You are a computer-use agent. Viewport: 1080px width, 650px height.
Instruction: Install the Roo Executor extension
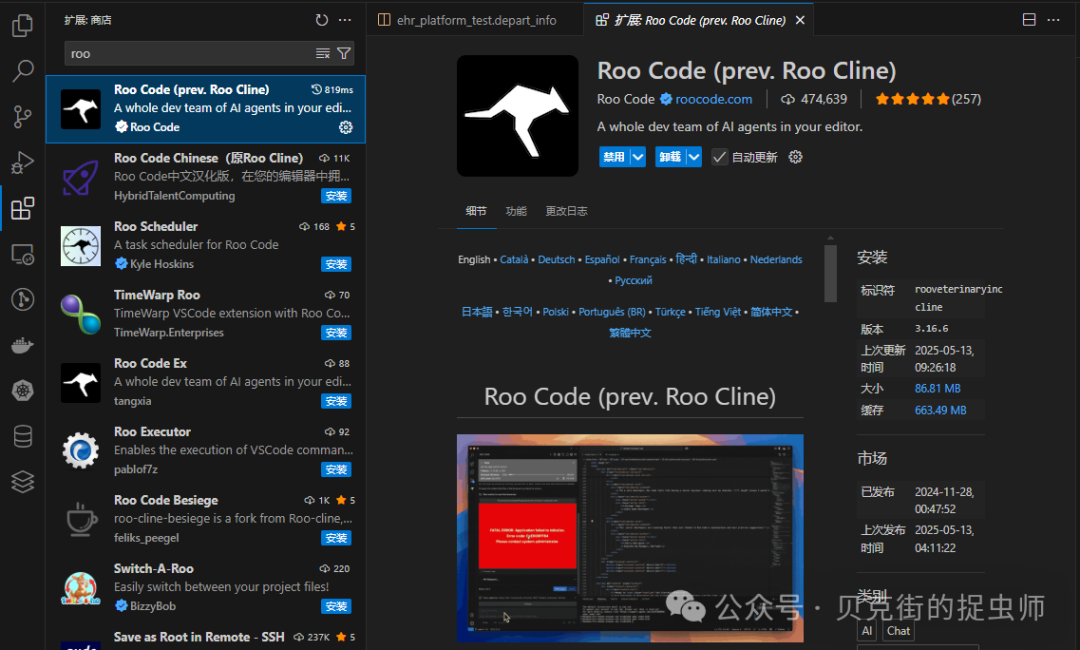[x=336, y=470]
